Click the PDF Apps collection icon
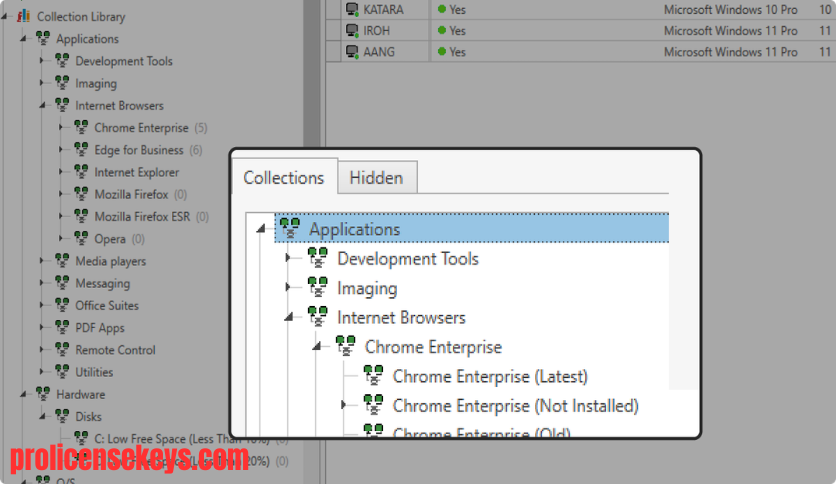 click(x=62, y=327)
